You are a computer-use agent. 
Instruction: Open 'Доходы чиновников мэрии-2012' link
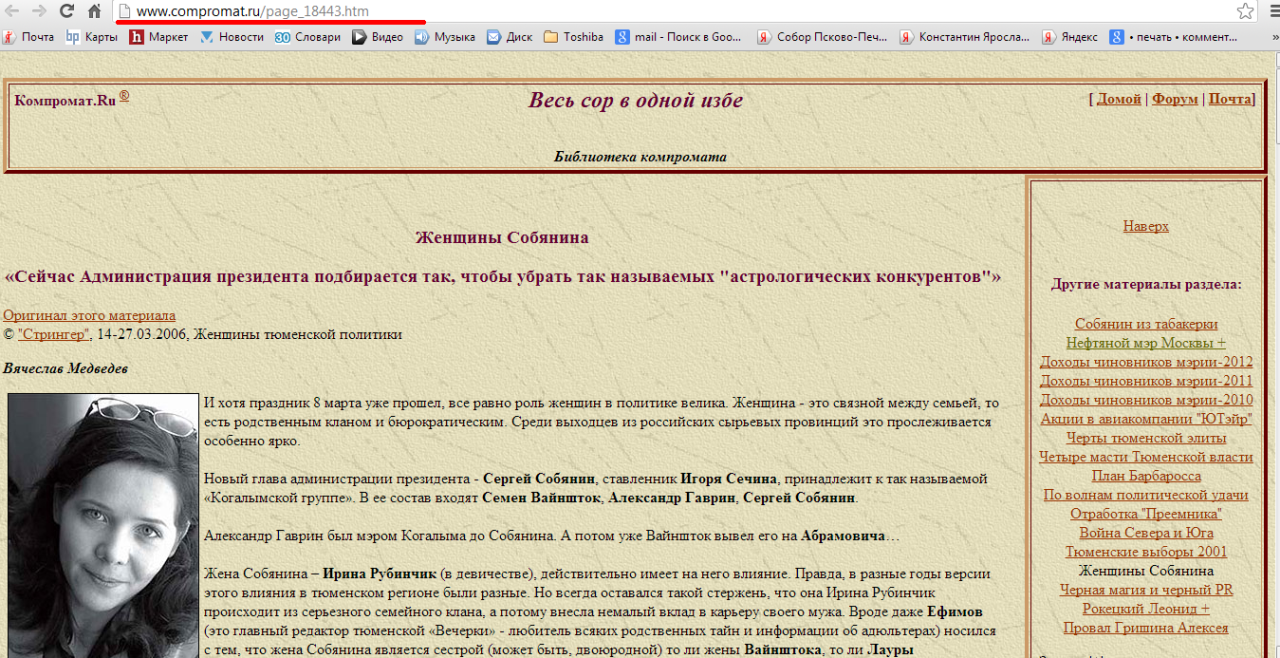click(1146, 362)
